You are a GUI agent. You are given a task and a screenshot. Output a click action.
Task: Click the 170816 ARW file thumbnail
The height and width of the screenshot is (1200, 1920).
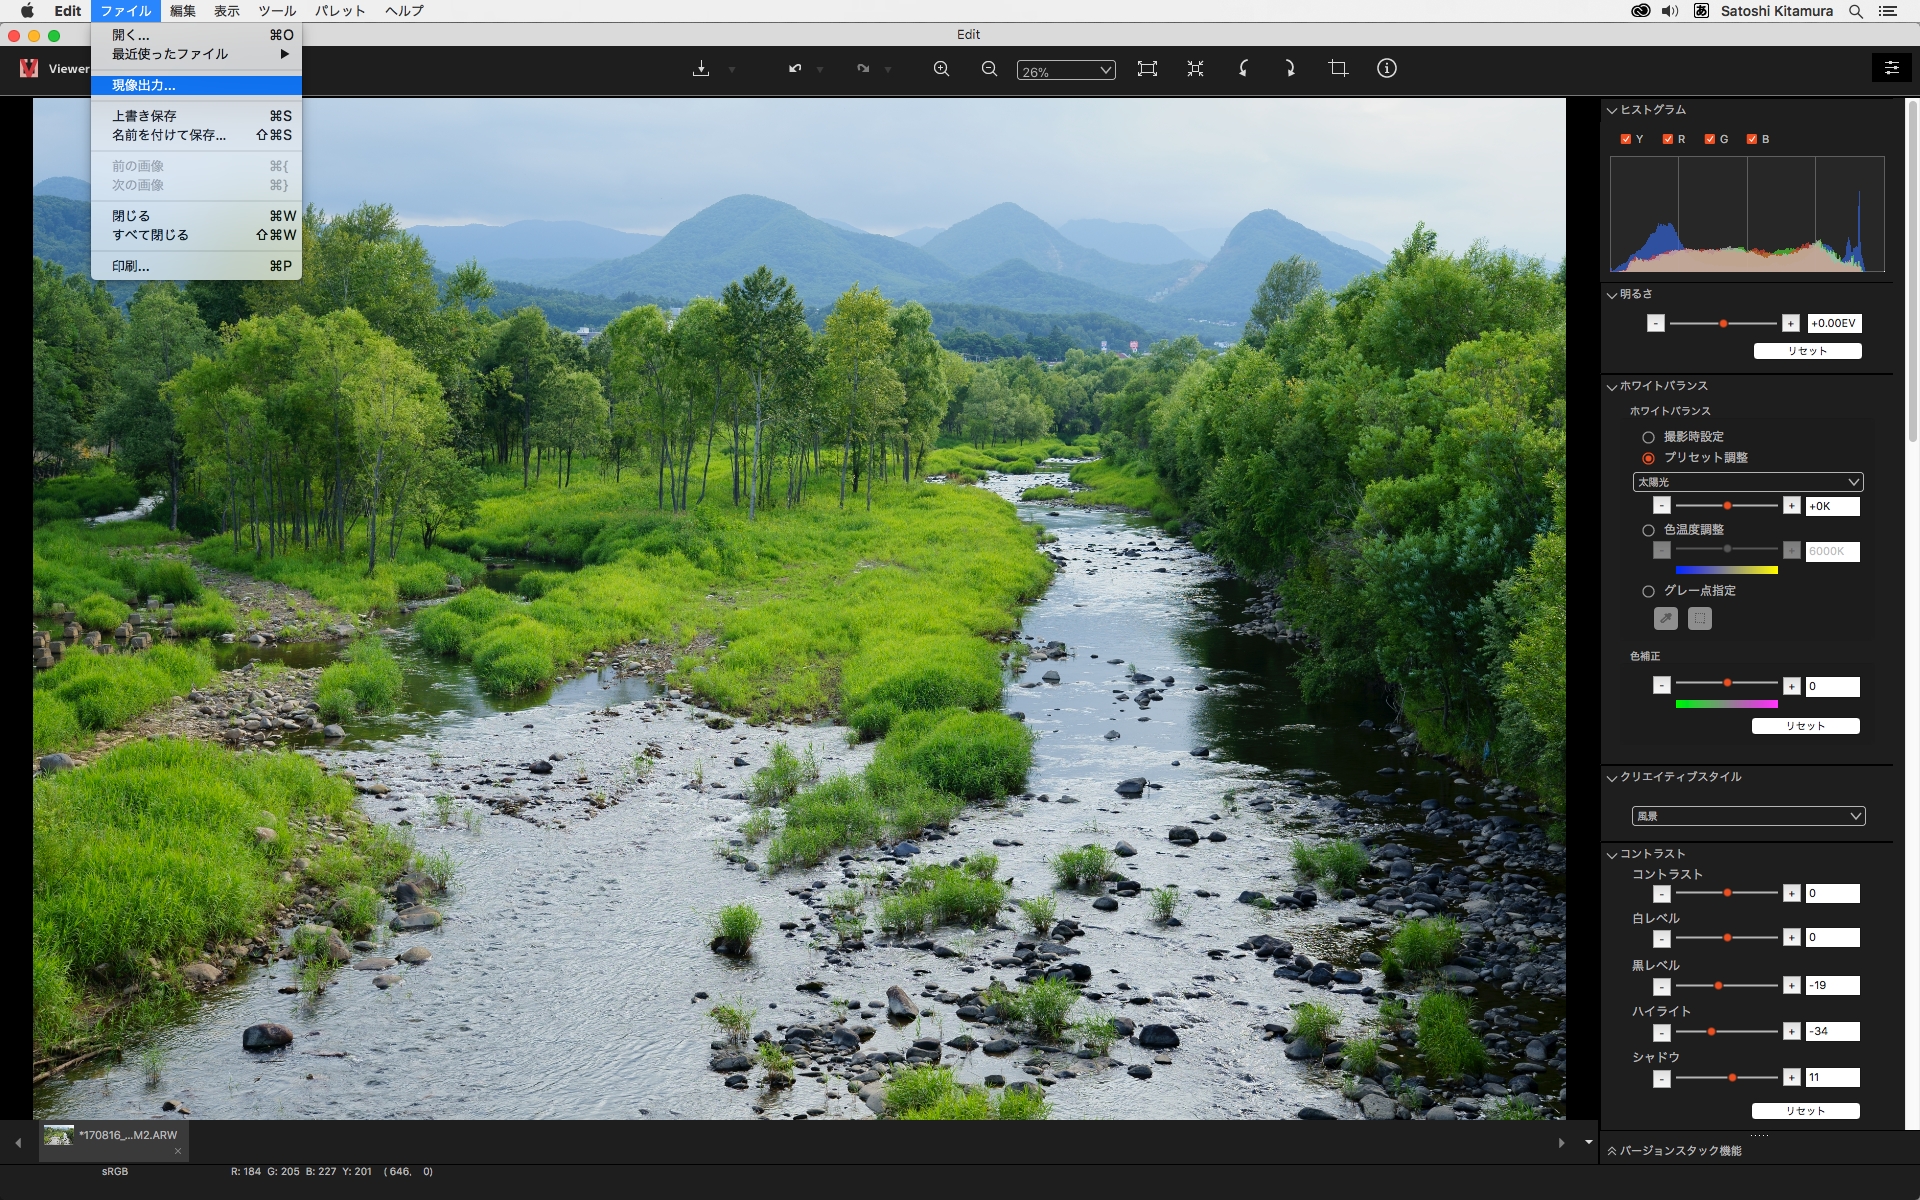click(59, 1135)
